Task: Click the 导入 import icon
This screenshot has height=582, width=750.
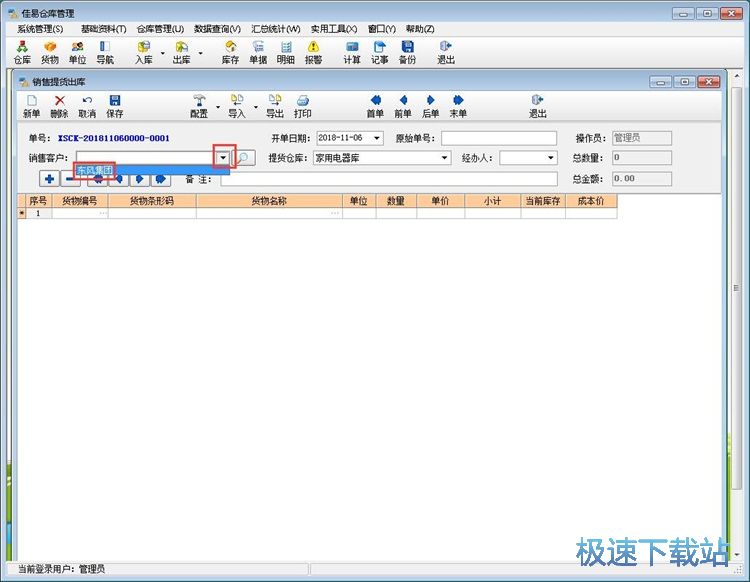Action: pos(237,106)
